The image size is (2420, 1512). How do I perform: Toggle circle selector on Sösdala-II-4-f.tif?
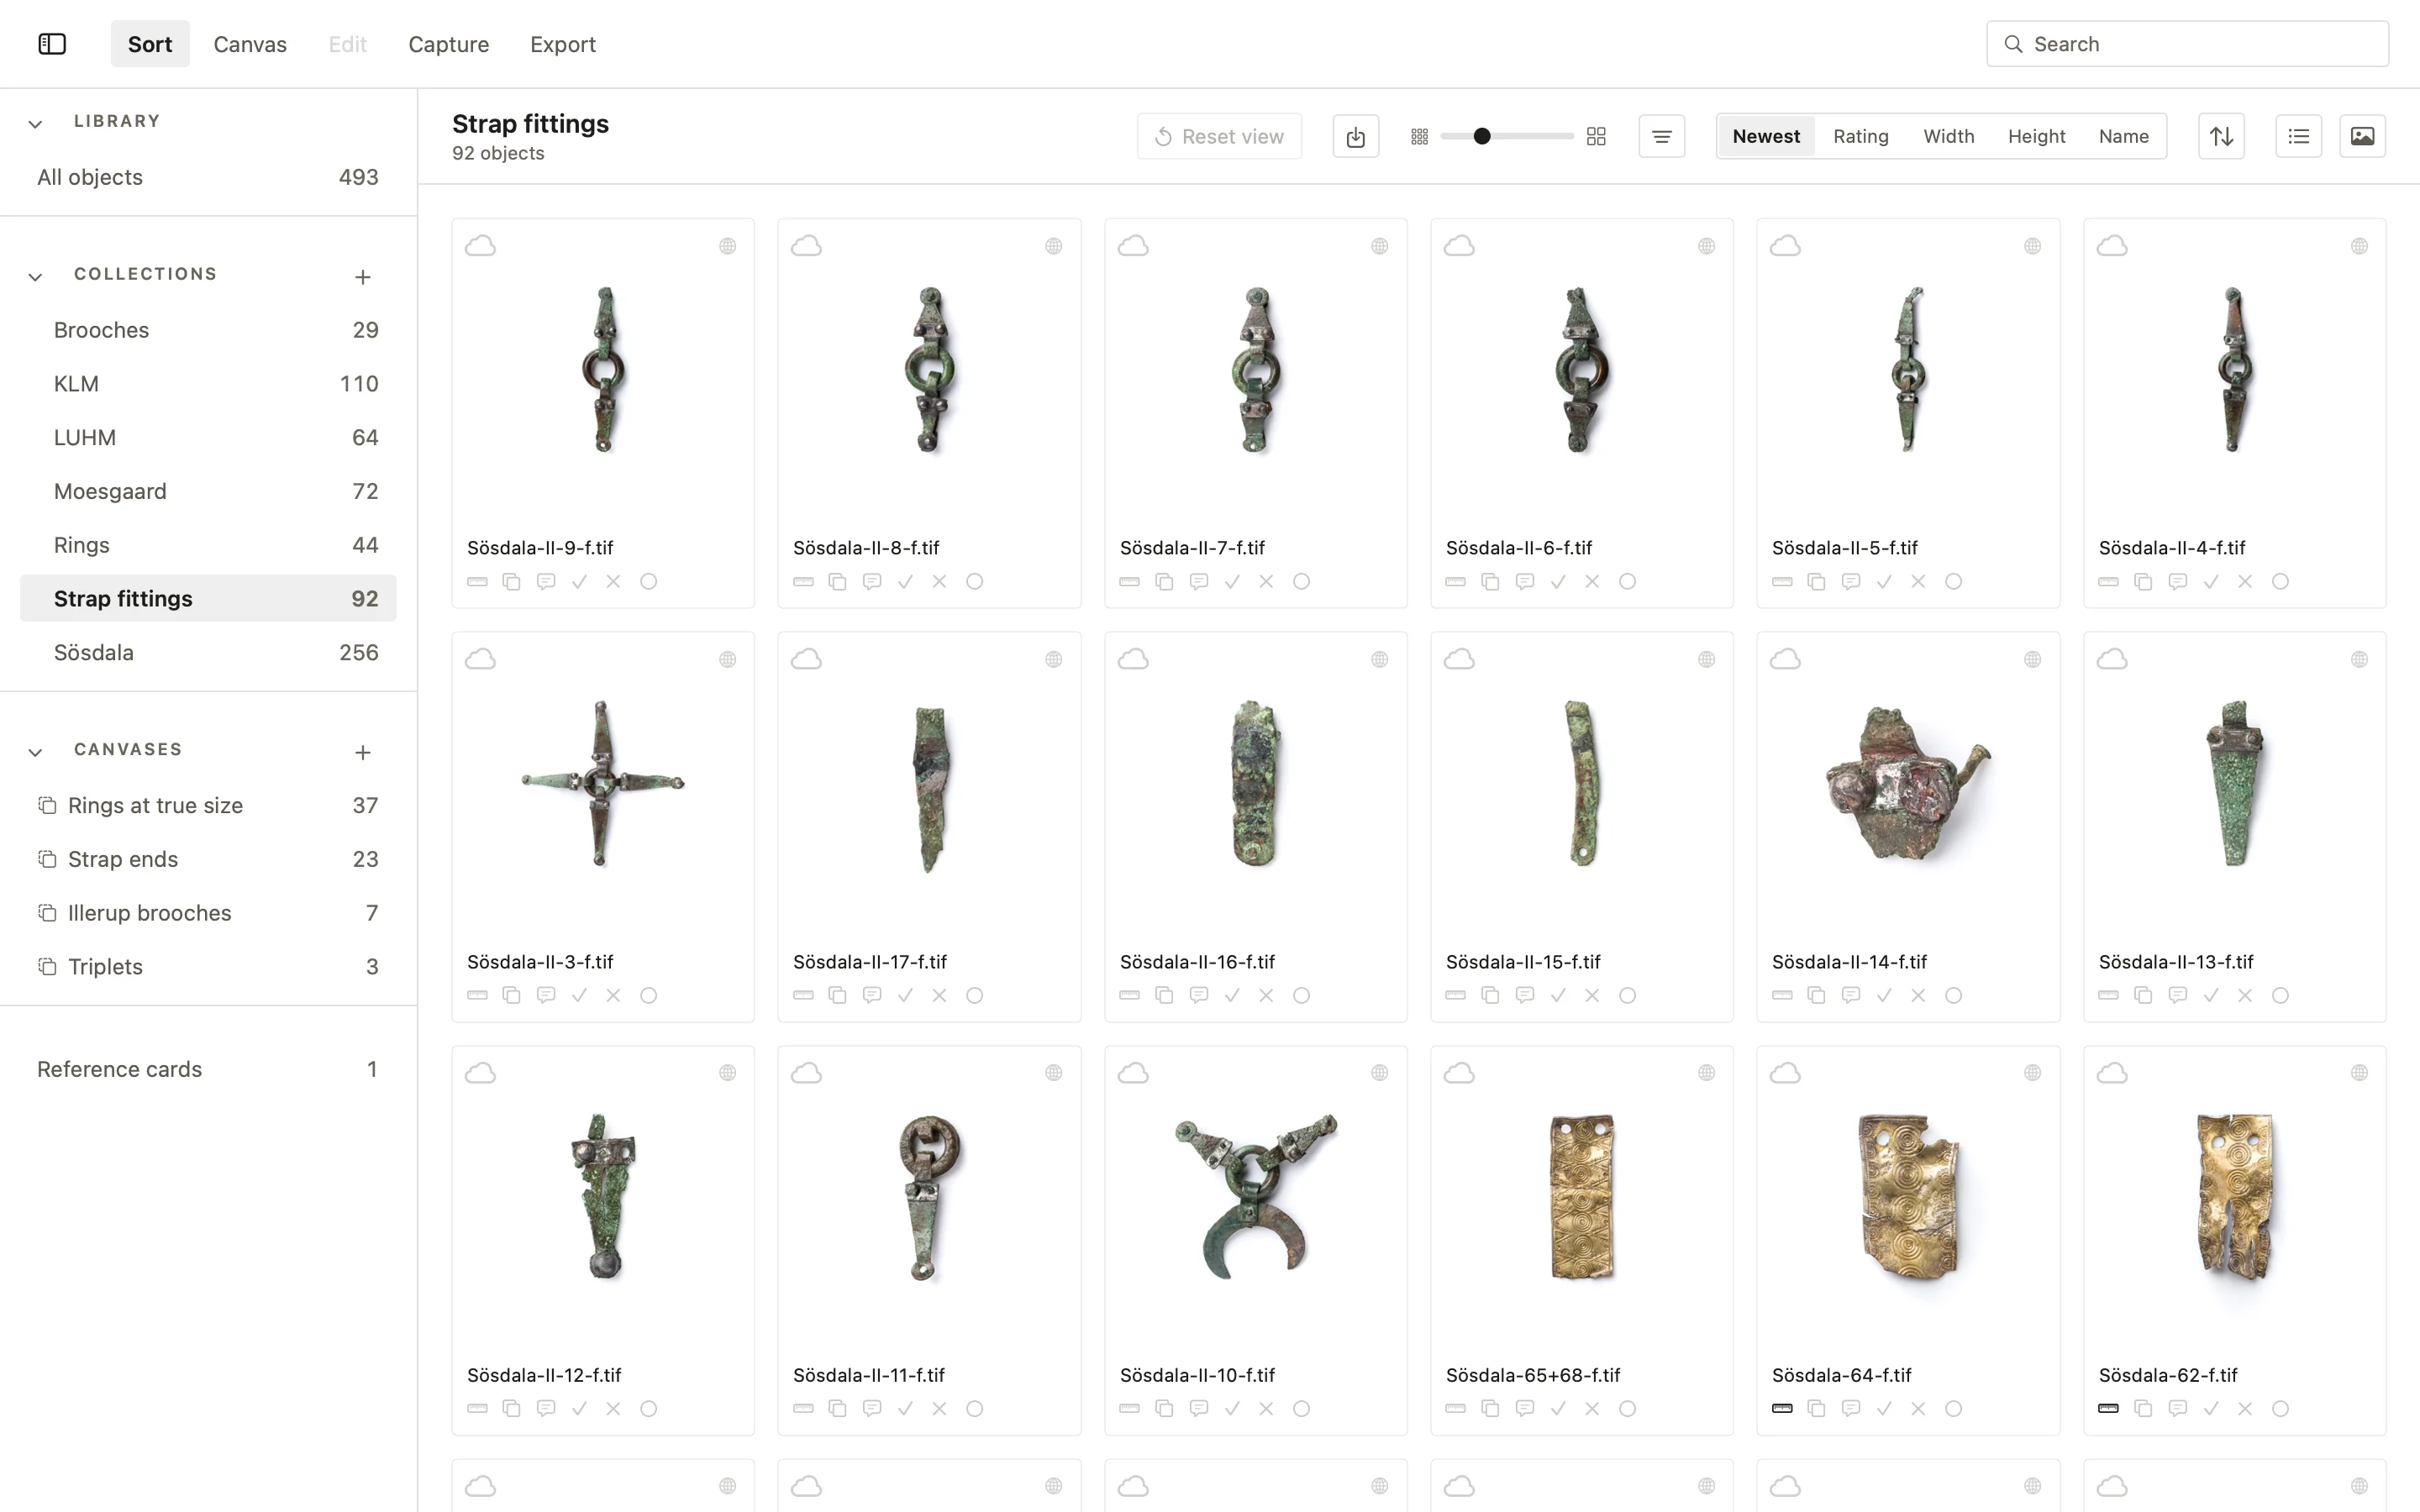pos(2280,582)
